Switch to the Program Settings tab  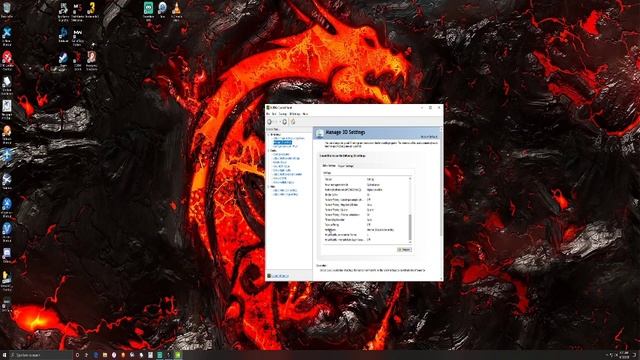click(346, 166)
